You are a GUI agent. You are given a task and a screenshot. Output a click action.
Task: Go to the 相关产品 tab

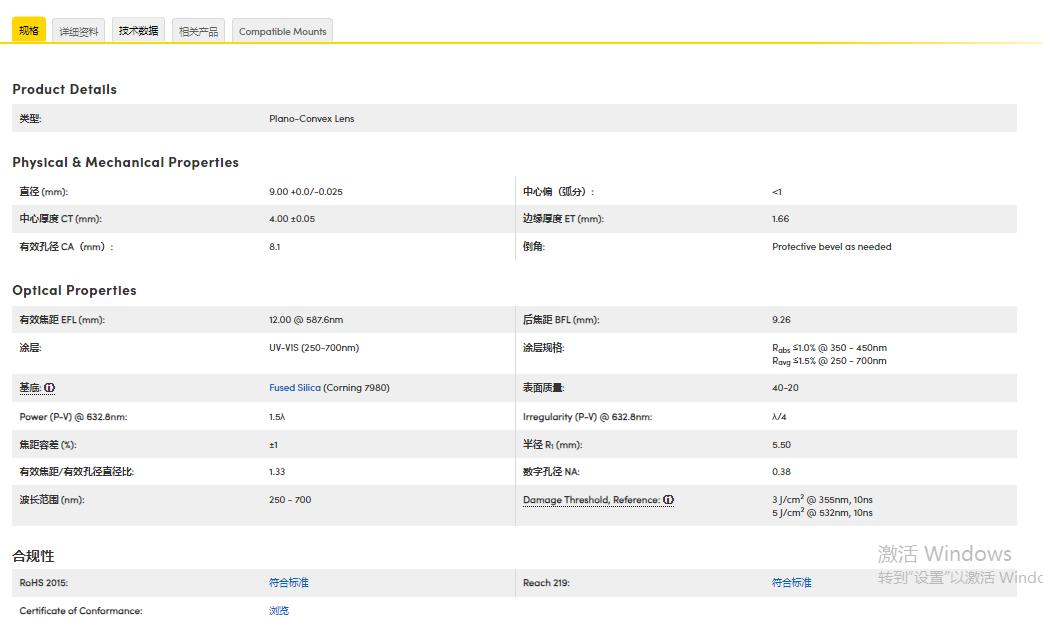pos(198,31)
